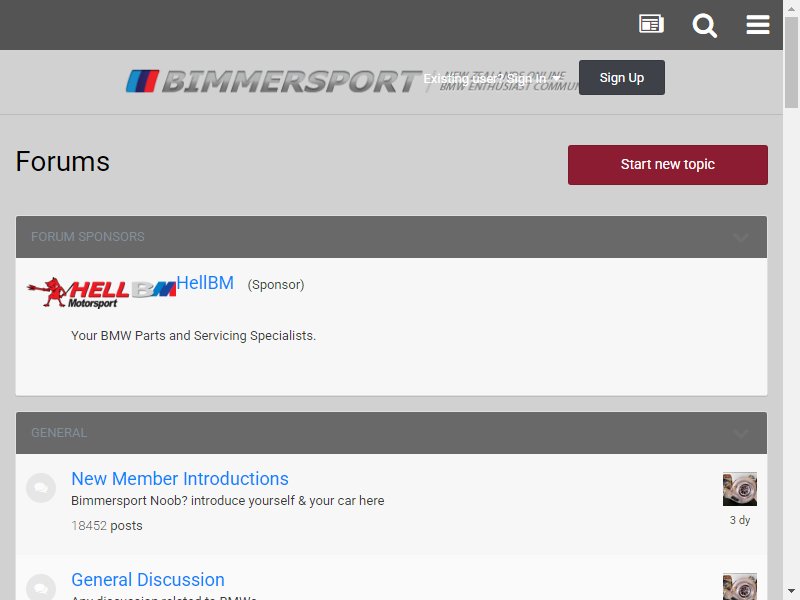Open the Existing user Sign In dropdown
800x600 pixels.
pos(492,79)
